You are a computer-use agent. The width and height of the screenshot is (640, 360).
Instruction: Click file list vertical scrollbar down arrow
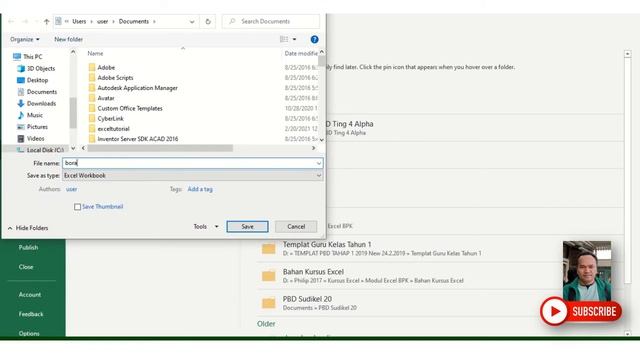coord(322,140)
